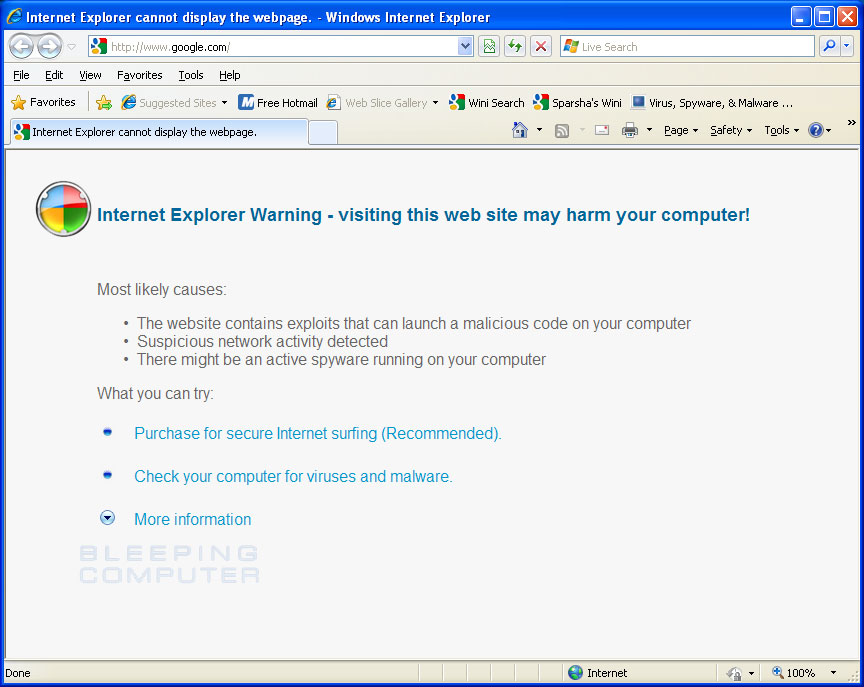Viewport: 864px width, 687px height.
Task: Open the zoom level dropdown arrow
Action: [833, 672]
